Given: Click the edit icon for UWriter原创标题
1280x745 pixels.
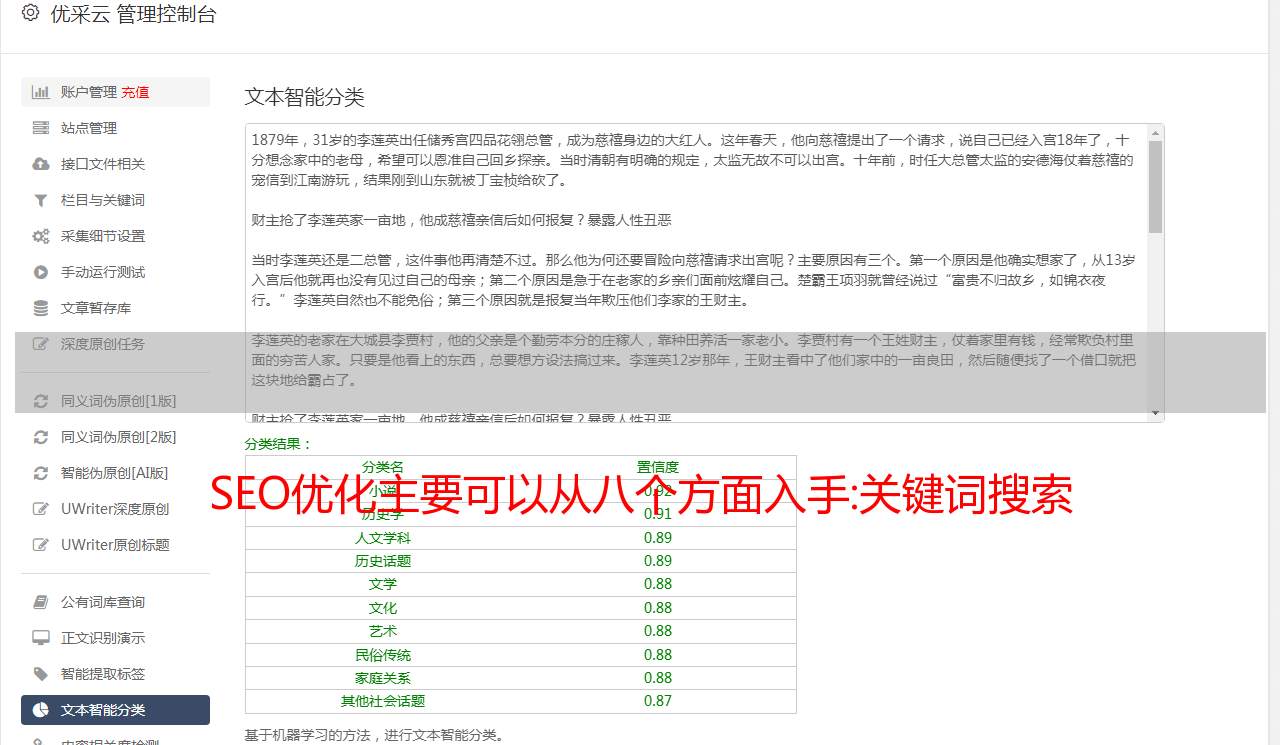Looking at the screenshot, I should [x=41, y=545].
